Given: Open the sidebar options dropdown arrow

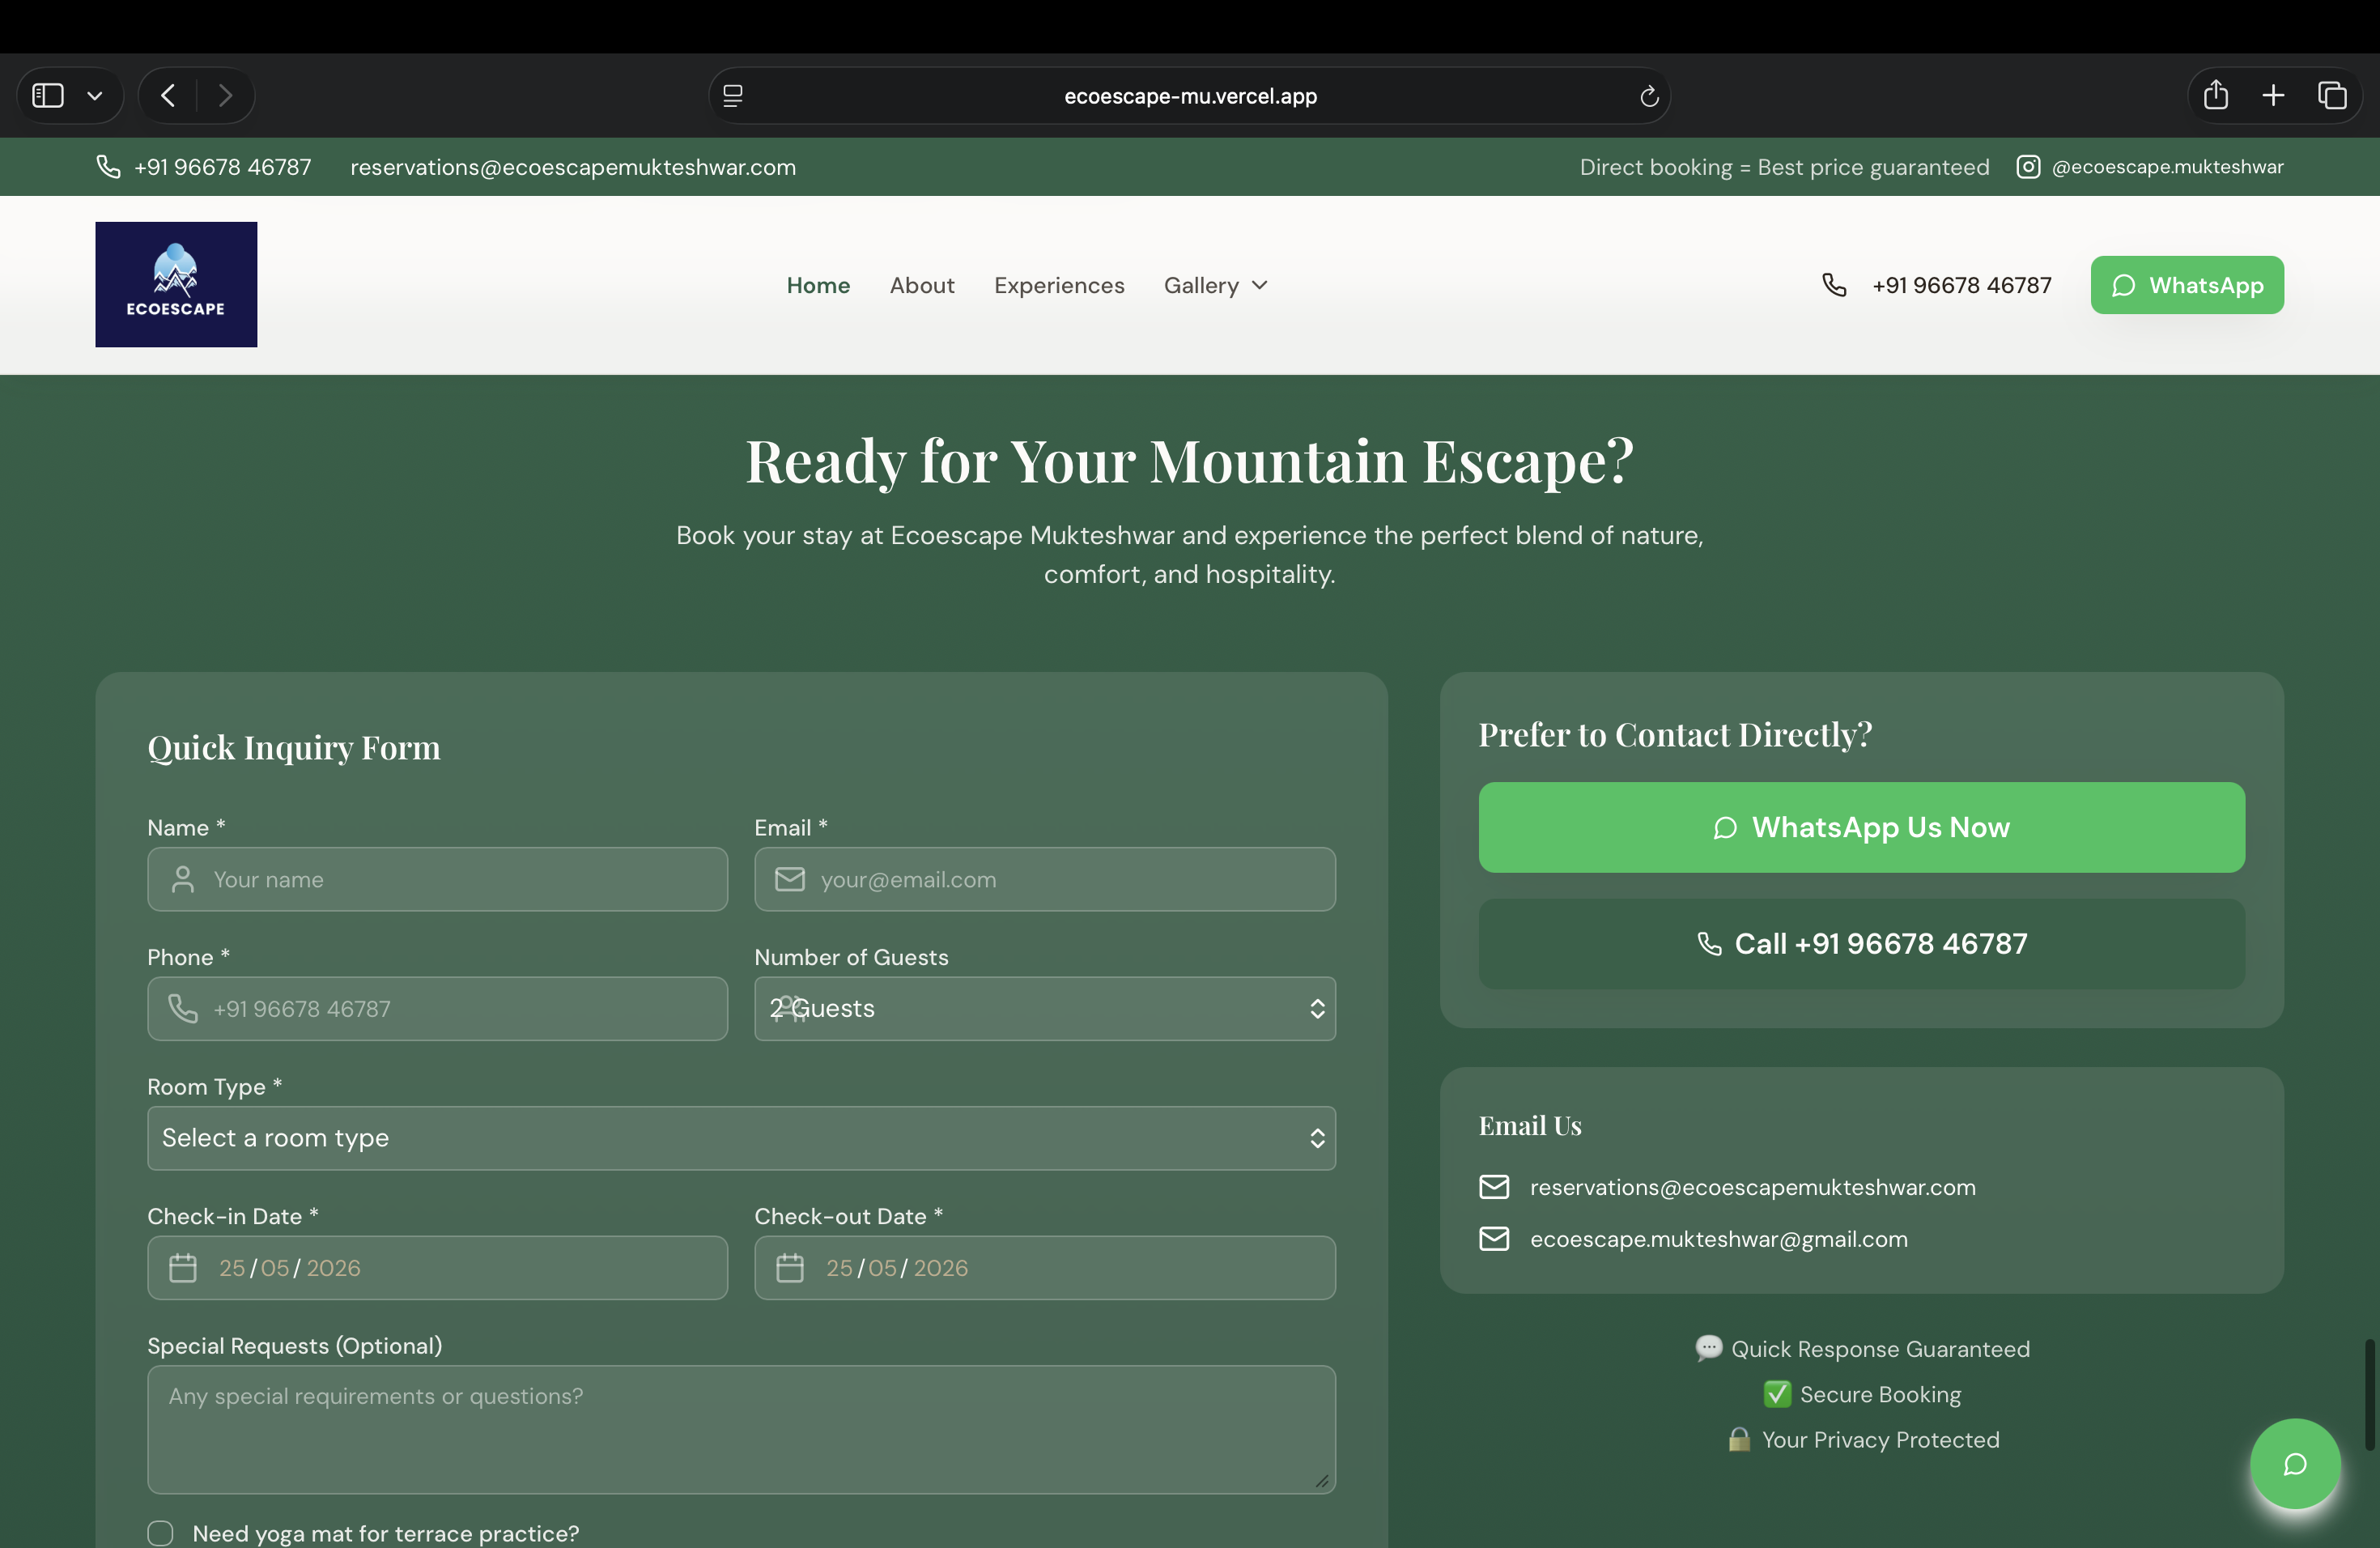Looking at the screenshot, I should 95,96.
